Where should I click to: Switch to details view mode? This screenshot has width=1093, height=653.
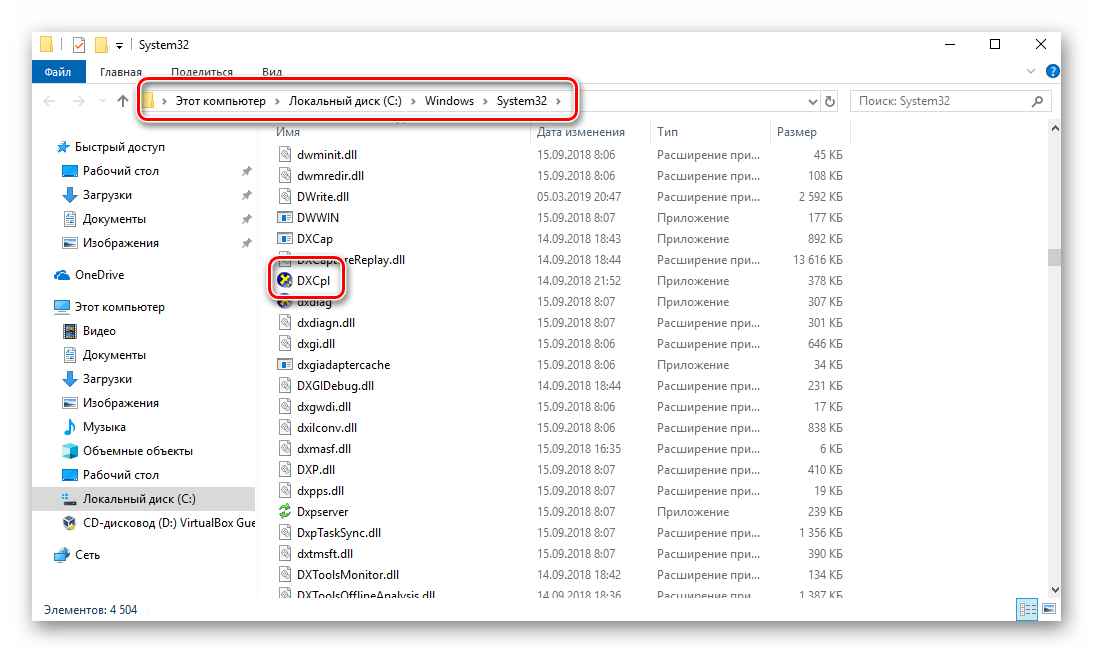pos(1027,608)
